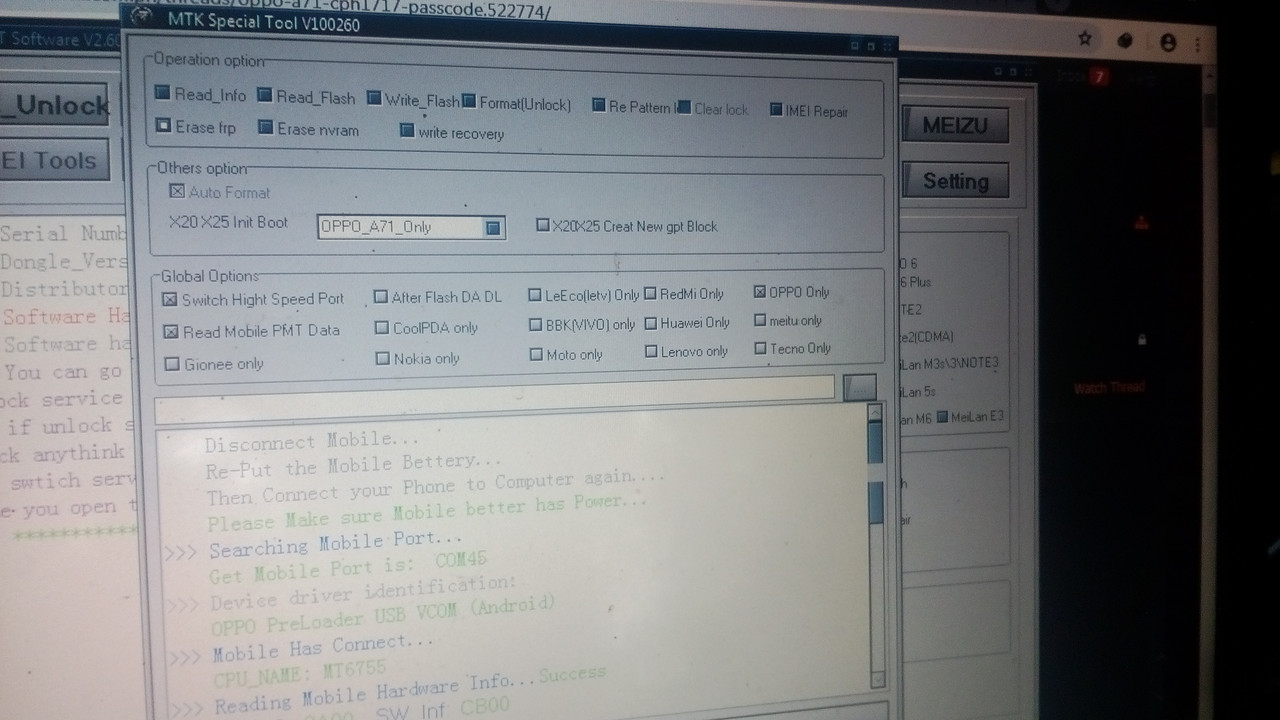Enable the RedMi Only checkbox
1280x720 pixels.
coord(650,294)
